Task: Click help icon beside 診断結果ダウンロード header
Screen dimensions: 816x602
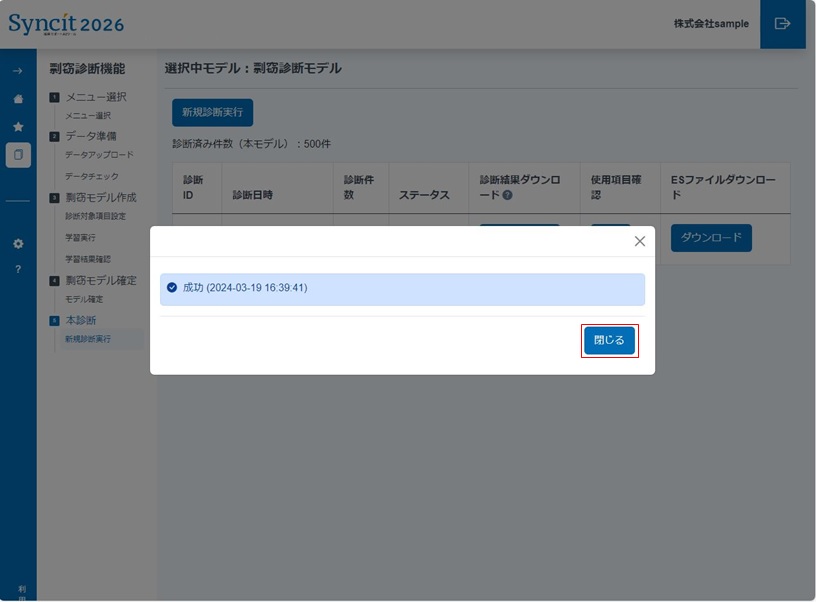Action: (508, 195)
